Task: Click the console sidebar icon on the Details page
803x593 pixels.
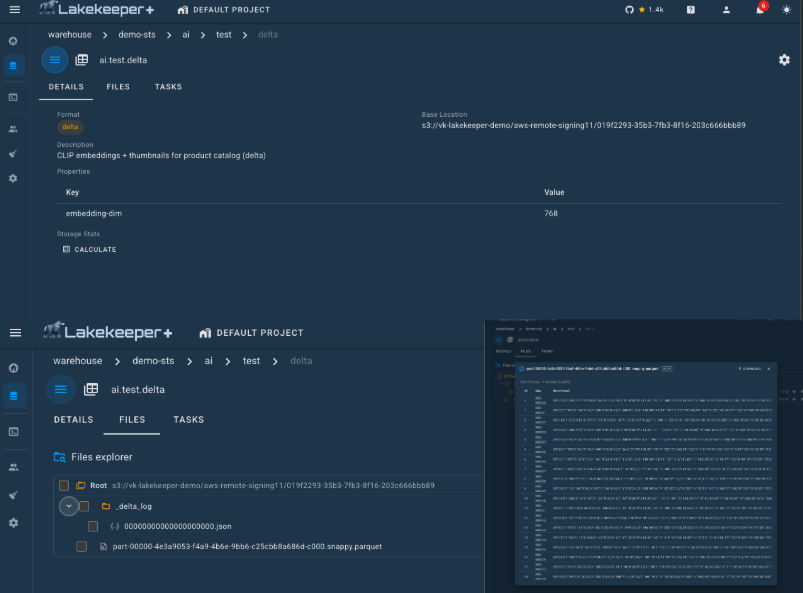Action: [x=13, y=97]
